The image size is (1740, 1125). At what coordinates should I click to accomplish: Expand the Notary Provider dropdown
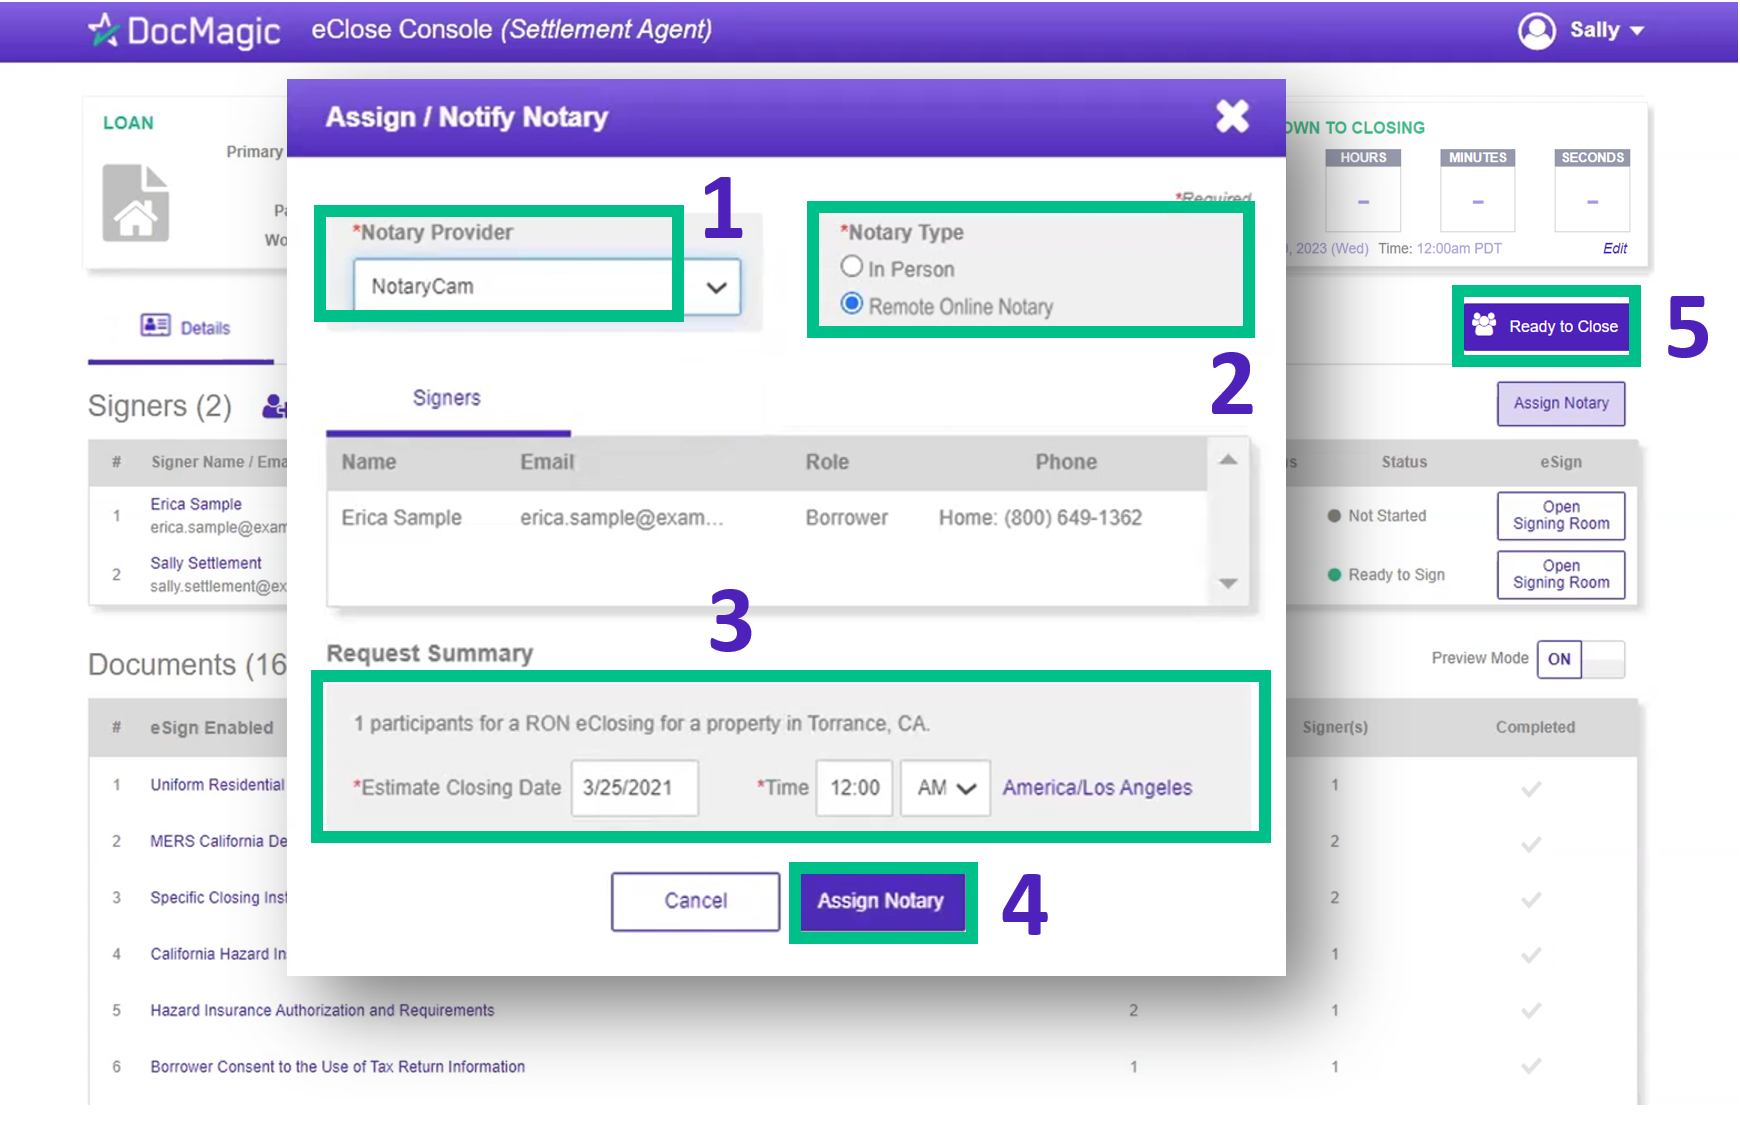point(716,288)
